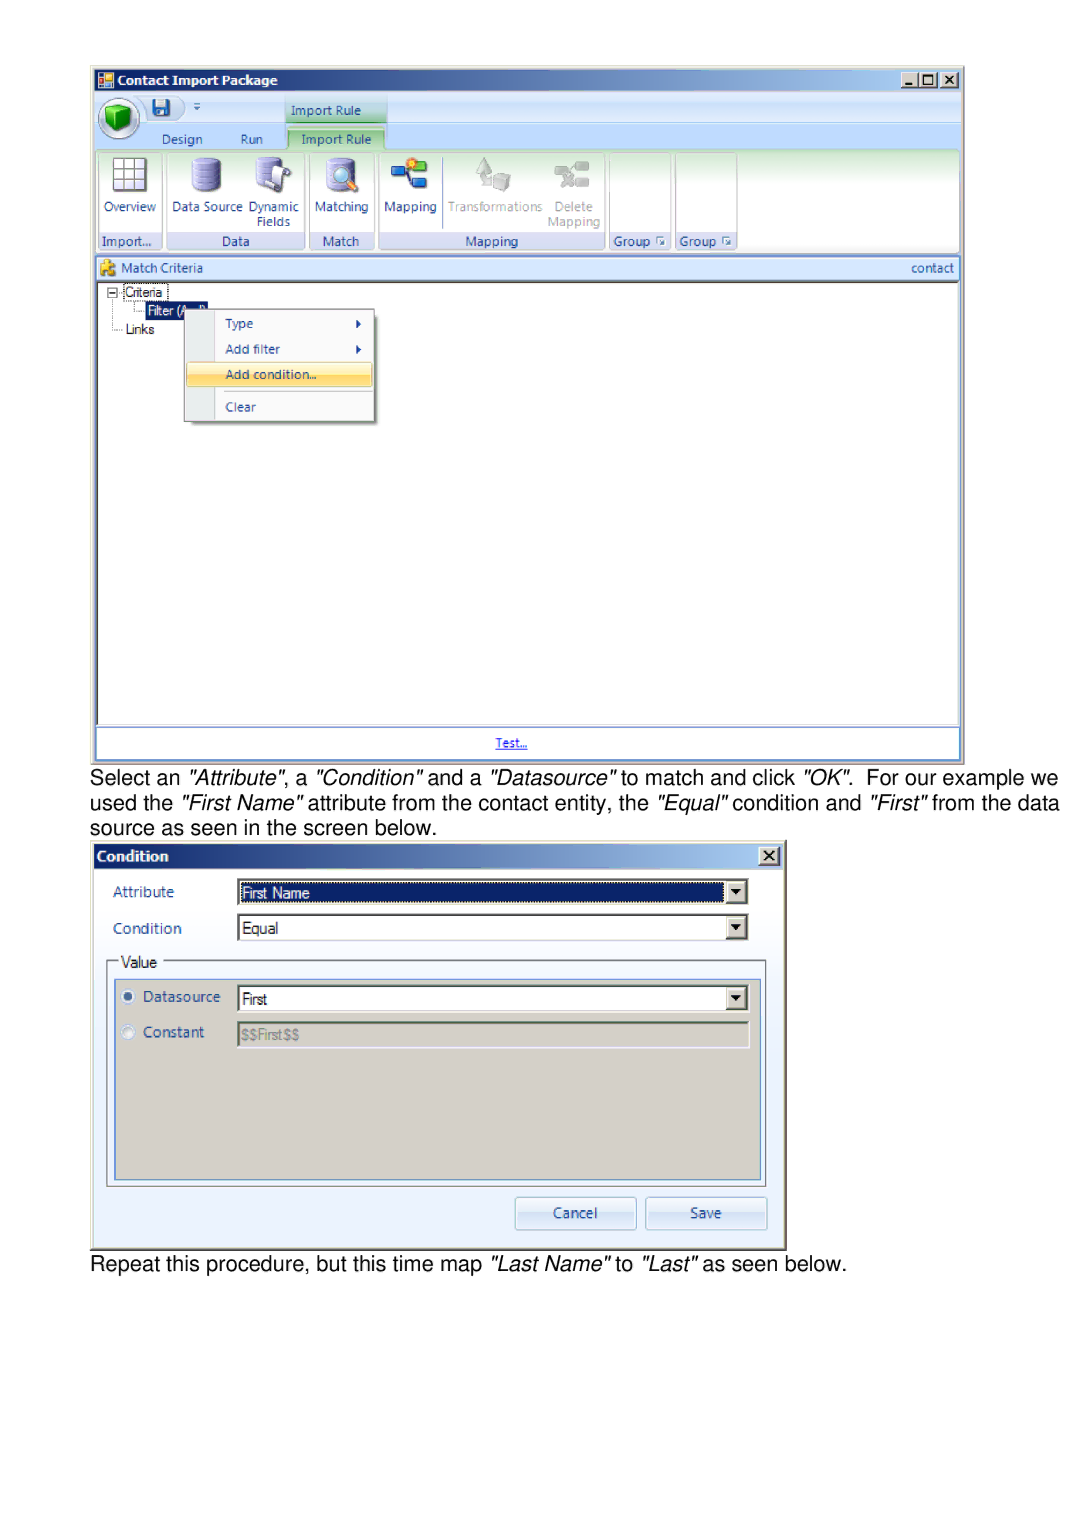Click the contact label in Match Criteria header
Image resolution: width=1080 pixels, height=1528 pixels.
point(932,268)
